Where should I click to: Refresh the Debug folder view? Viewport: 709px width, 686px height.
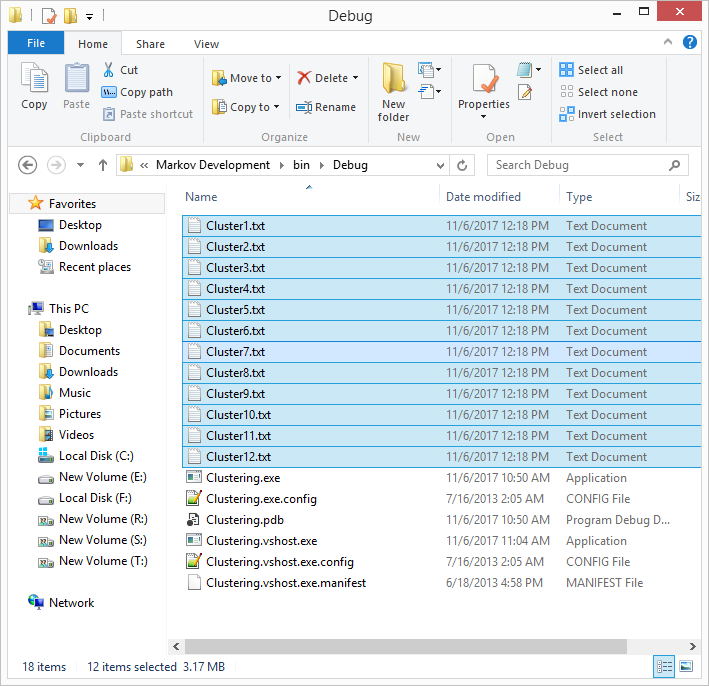[462, 165]
